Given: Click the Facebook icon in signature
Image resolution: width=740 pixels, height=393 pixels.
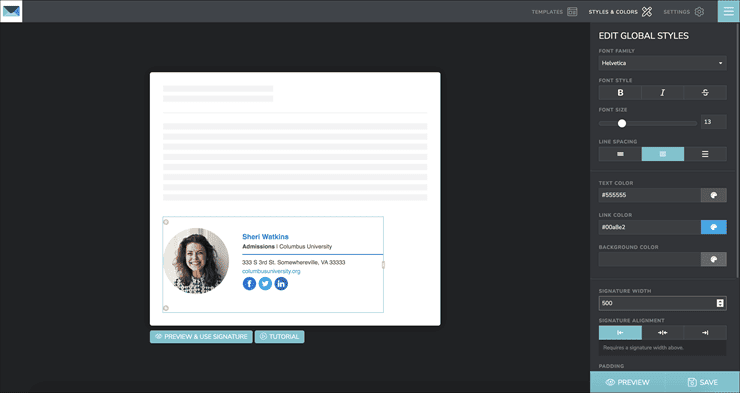Looking at the screenshot, I should [249, 284].
